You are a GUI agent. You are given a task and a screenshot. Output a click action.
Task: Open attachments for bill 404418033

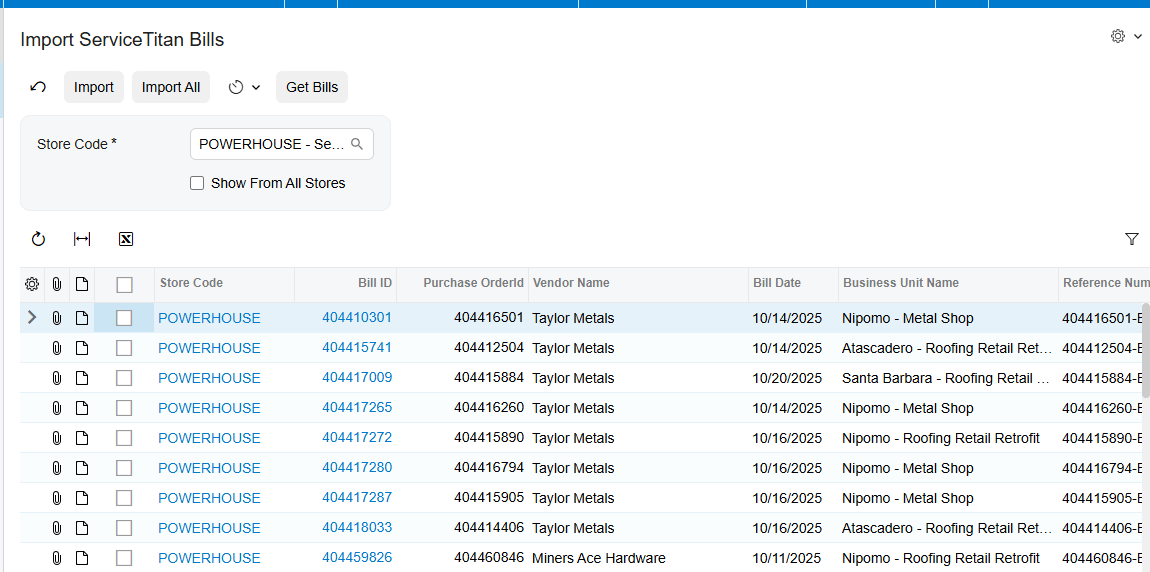click(56, 528)
